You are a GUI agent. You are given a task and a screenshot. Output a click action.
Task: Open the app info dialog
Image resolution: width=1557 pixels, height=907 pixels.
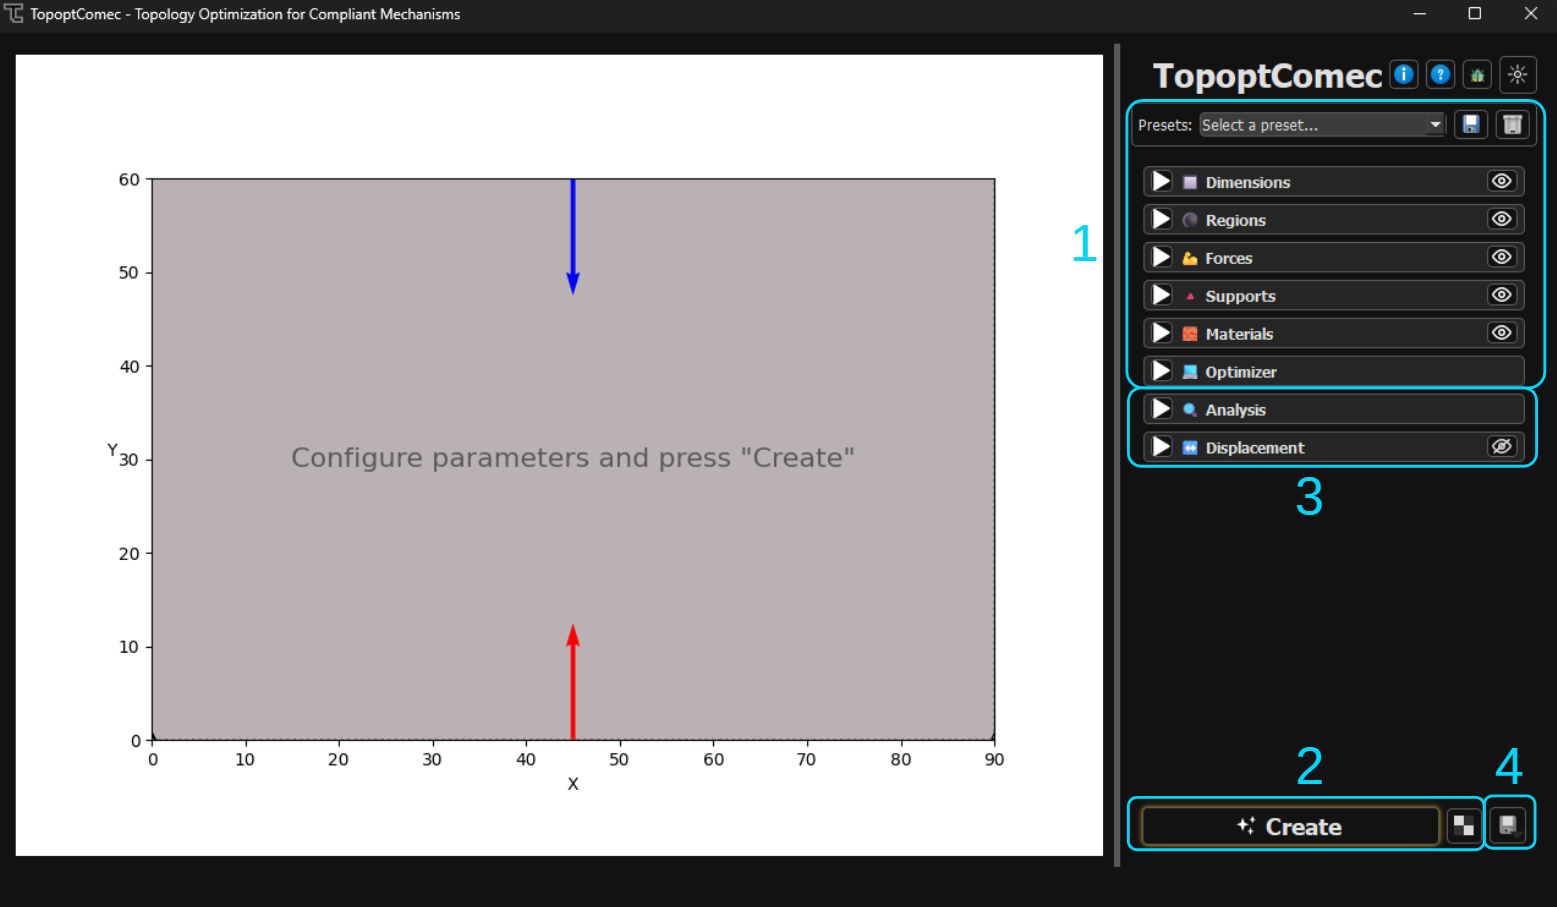1404,74
